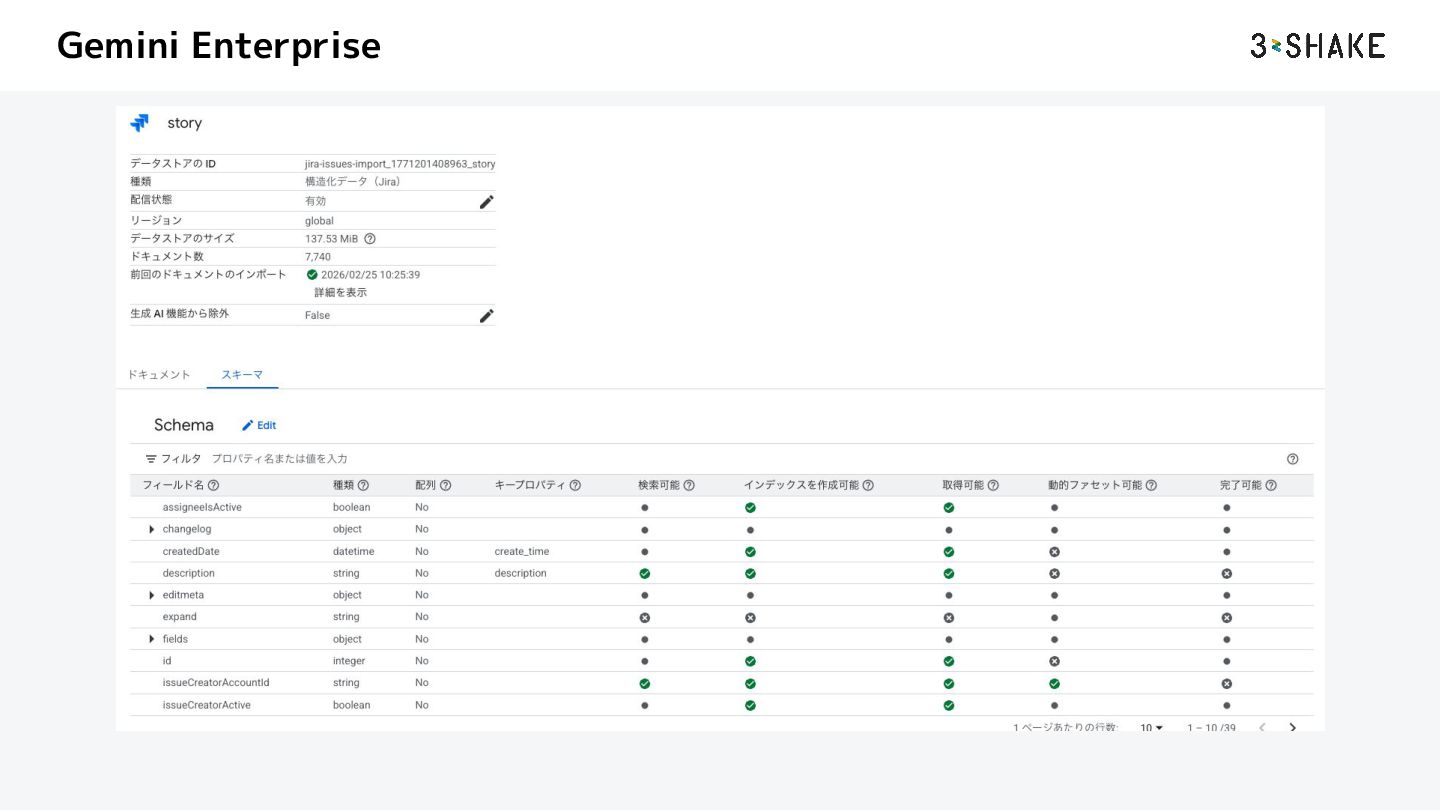Go to next page of schema fields

pos(1292,727)
